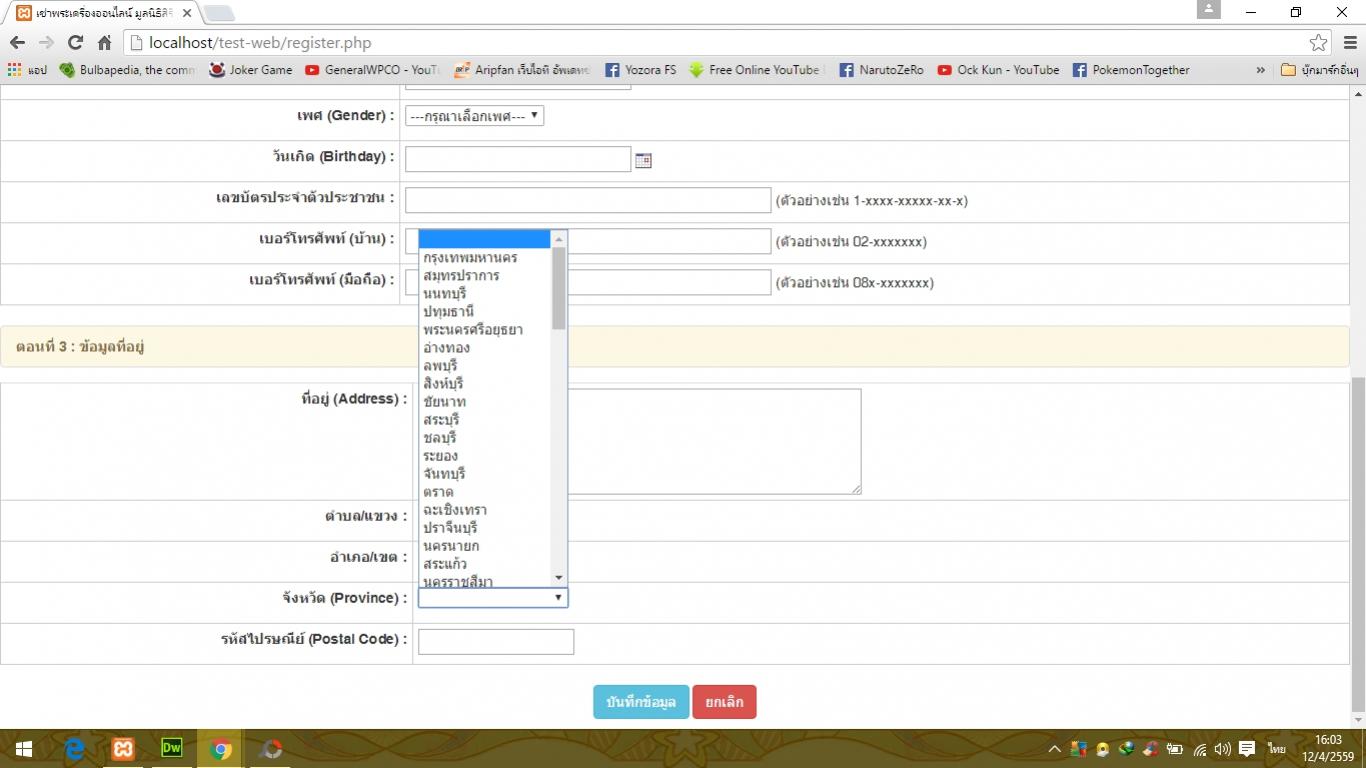Select กรุงเทพมหานคร from the province list

coord(470,258)
